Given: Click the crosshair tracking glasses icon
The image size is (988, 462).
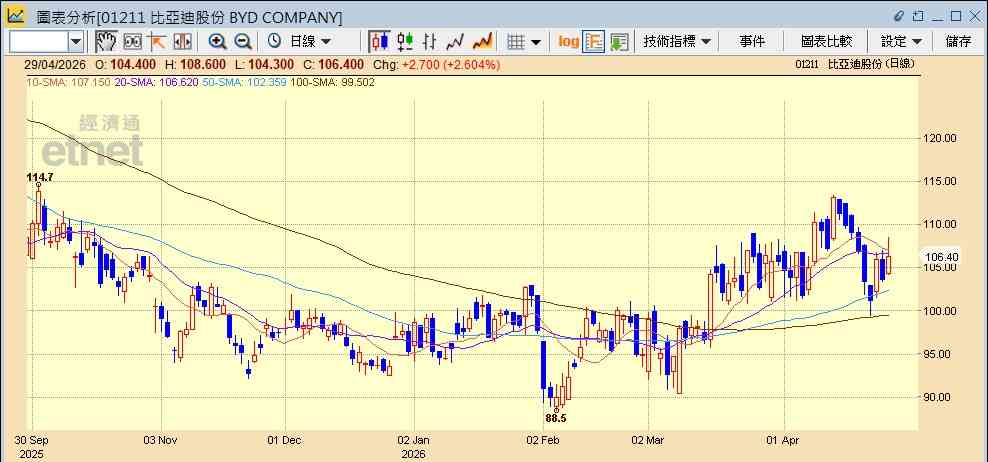Looking at the screenshot, I should (x=132, y=42).
